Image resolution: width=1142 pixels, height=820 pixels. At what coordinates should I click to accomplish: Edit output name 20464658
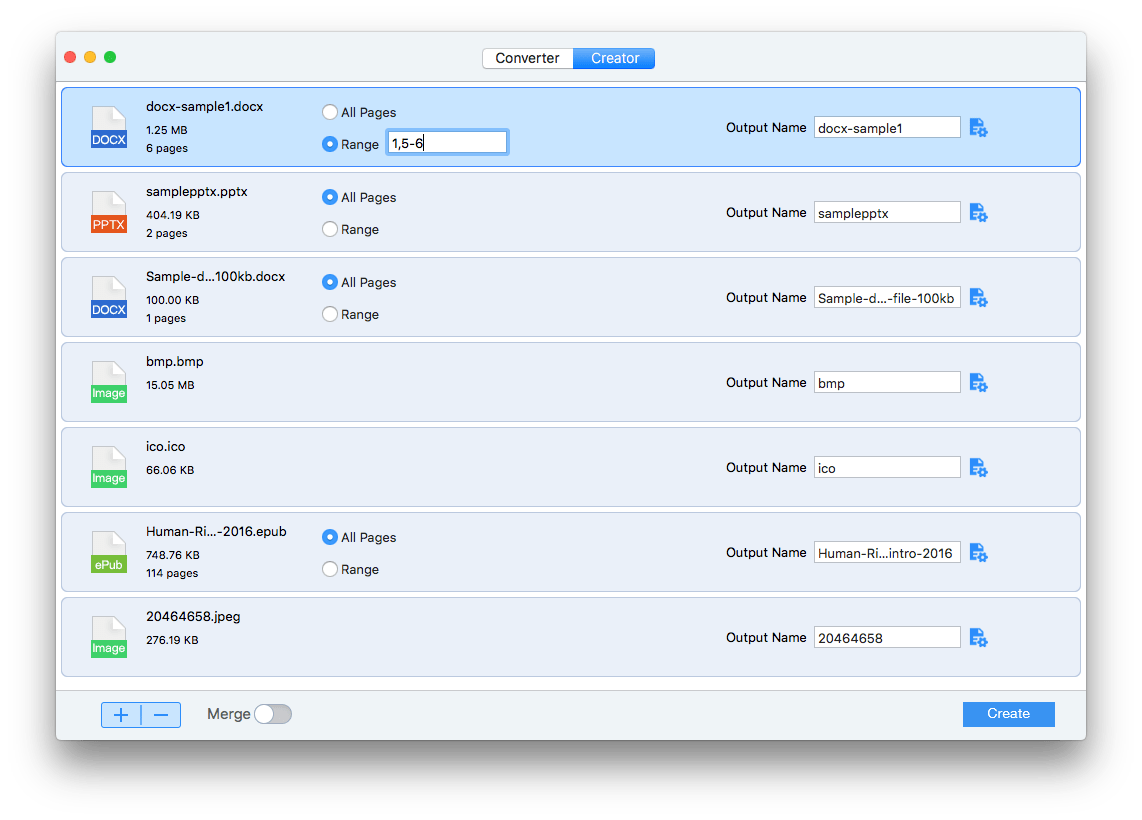(x=887, y=637)
